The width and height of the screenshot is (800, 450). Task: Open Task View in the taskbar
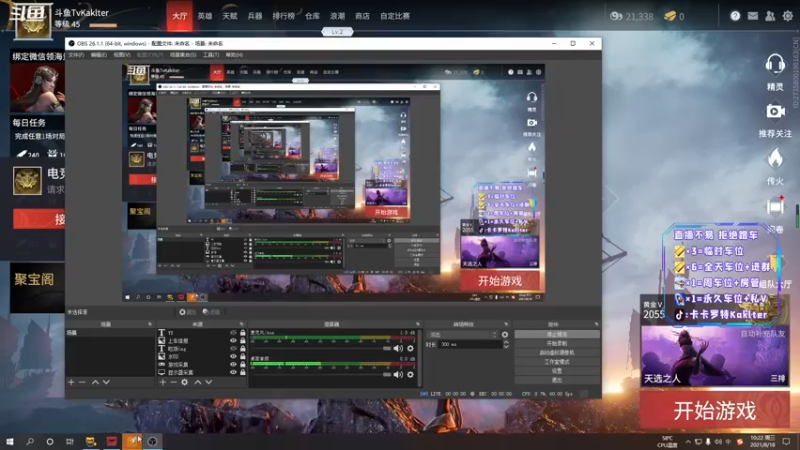[70, 441]
